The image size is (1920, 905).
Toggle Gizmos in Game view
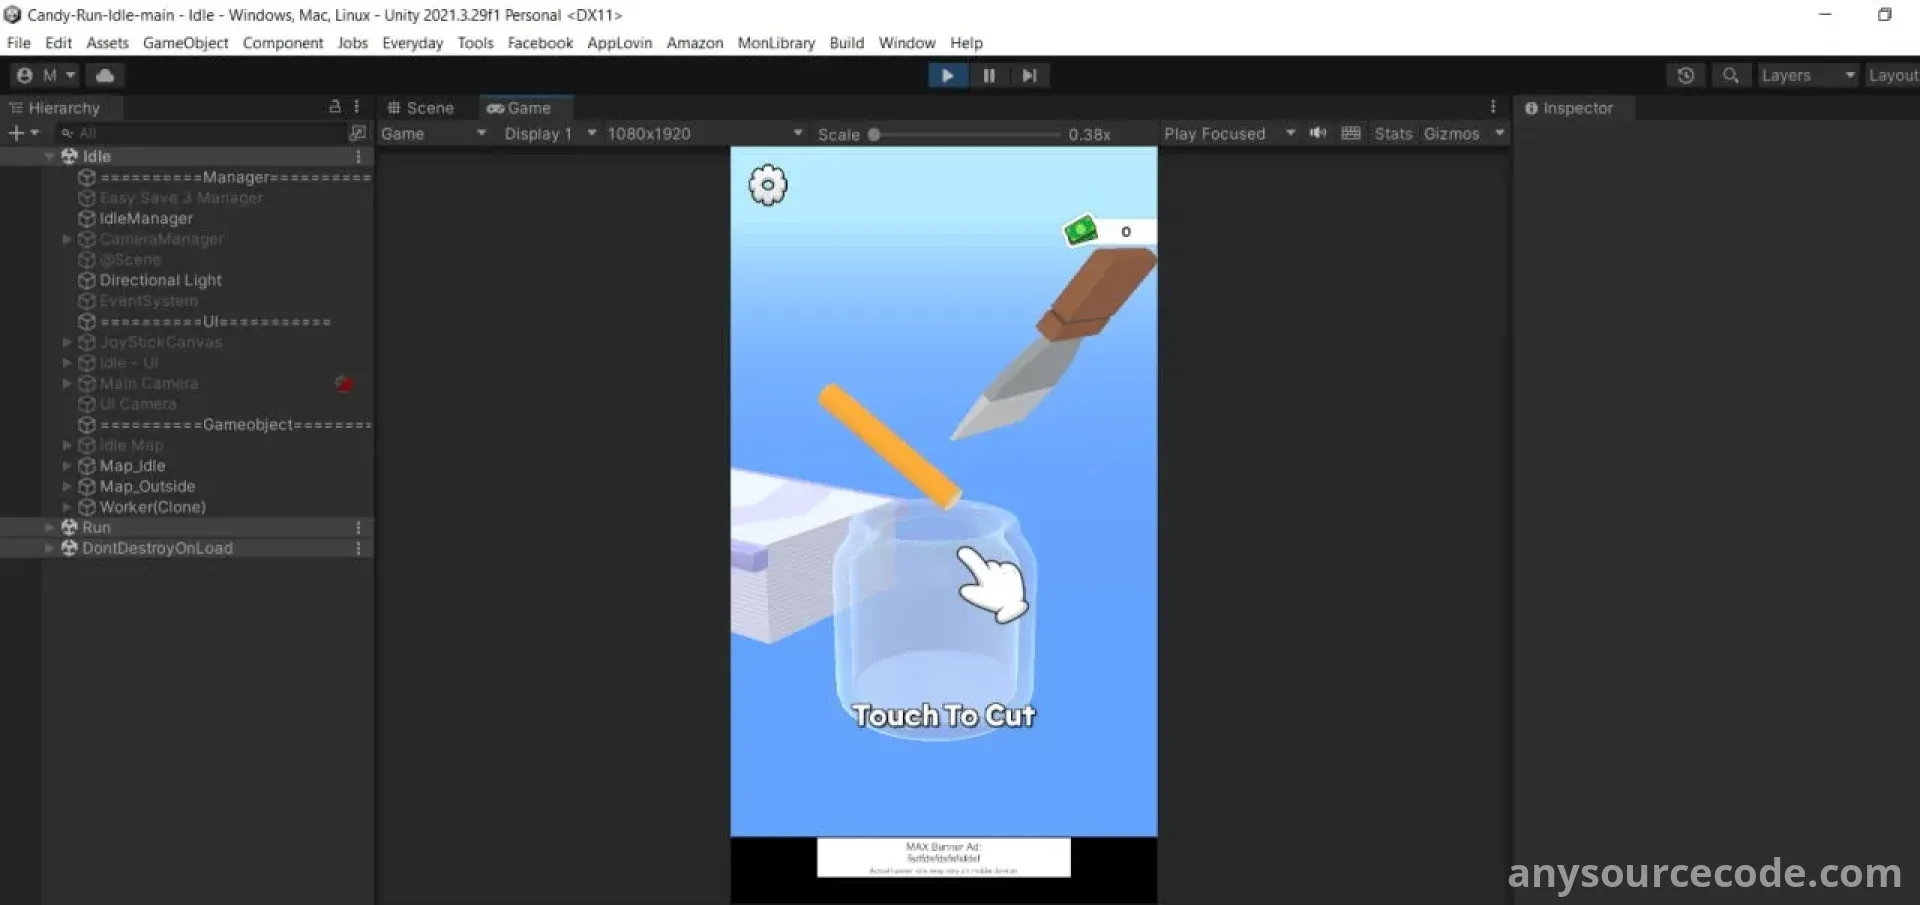1451,134
